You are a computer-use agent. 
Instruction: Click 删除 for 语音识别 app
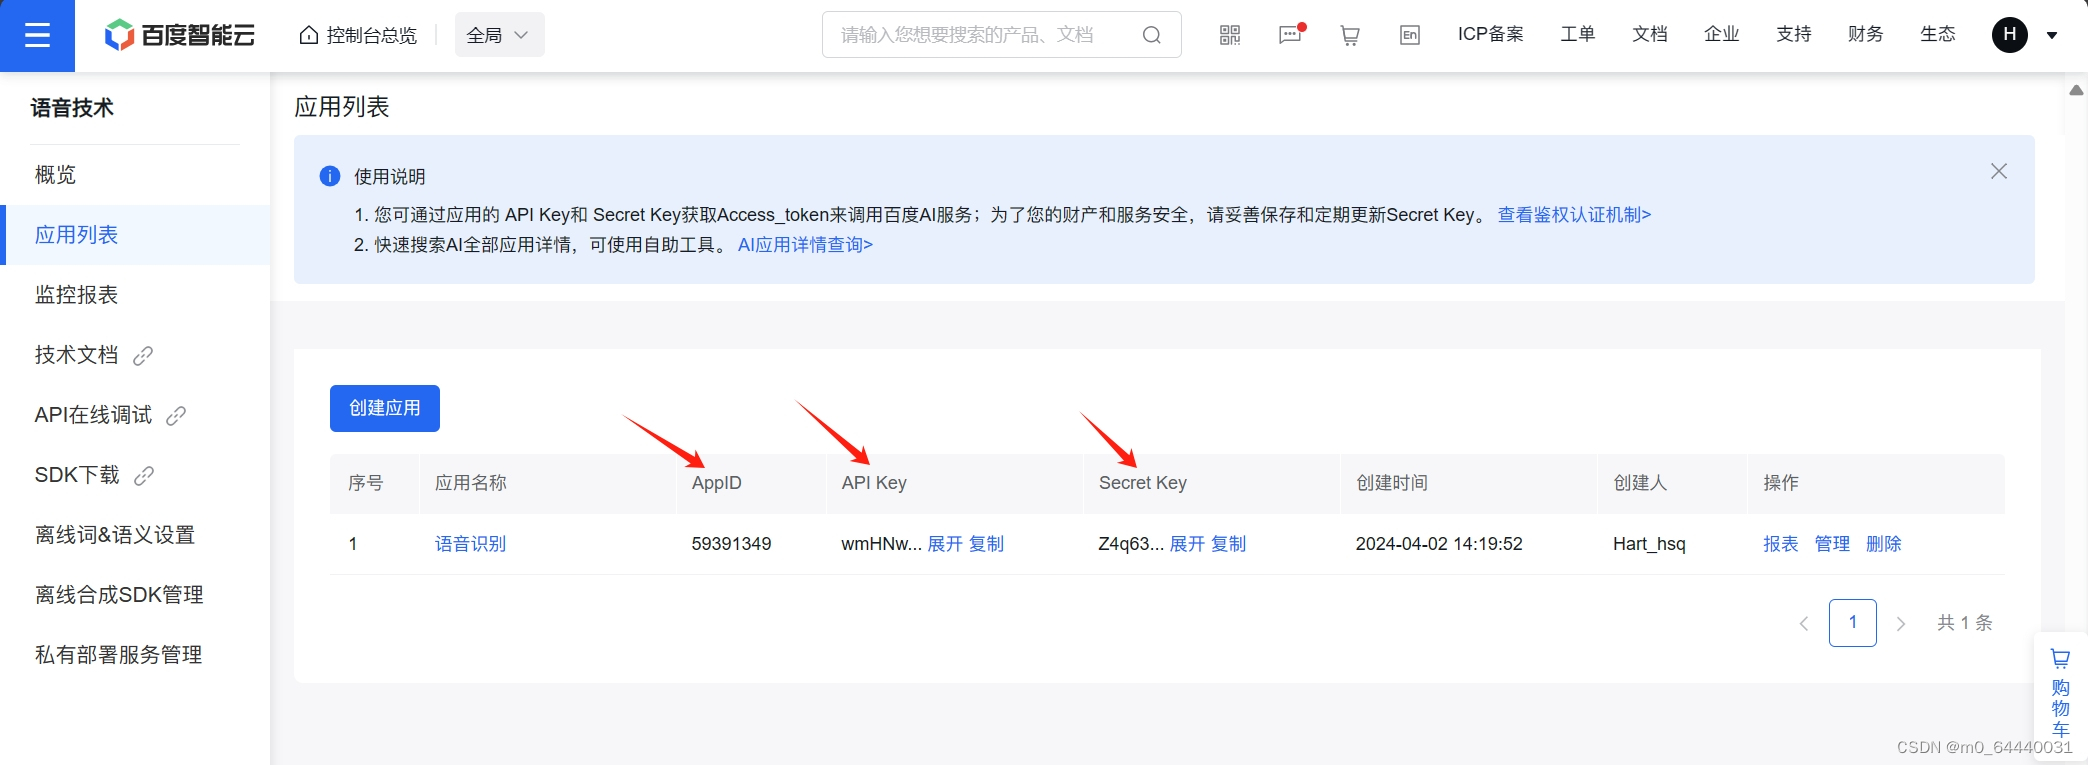1884,544
